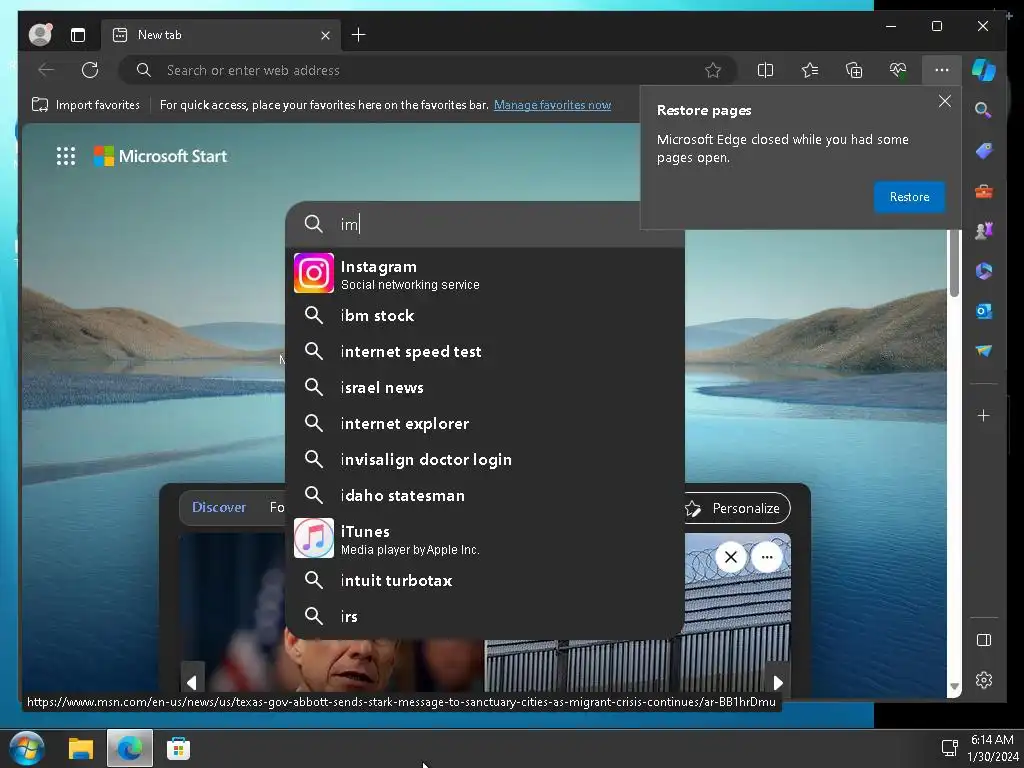Choose the iTunes suggestion

point(485,539)
